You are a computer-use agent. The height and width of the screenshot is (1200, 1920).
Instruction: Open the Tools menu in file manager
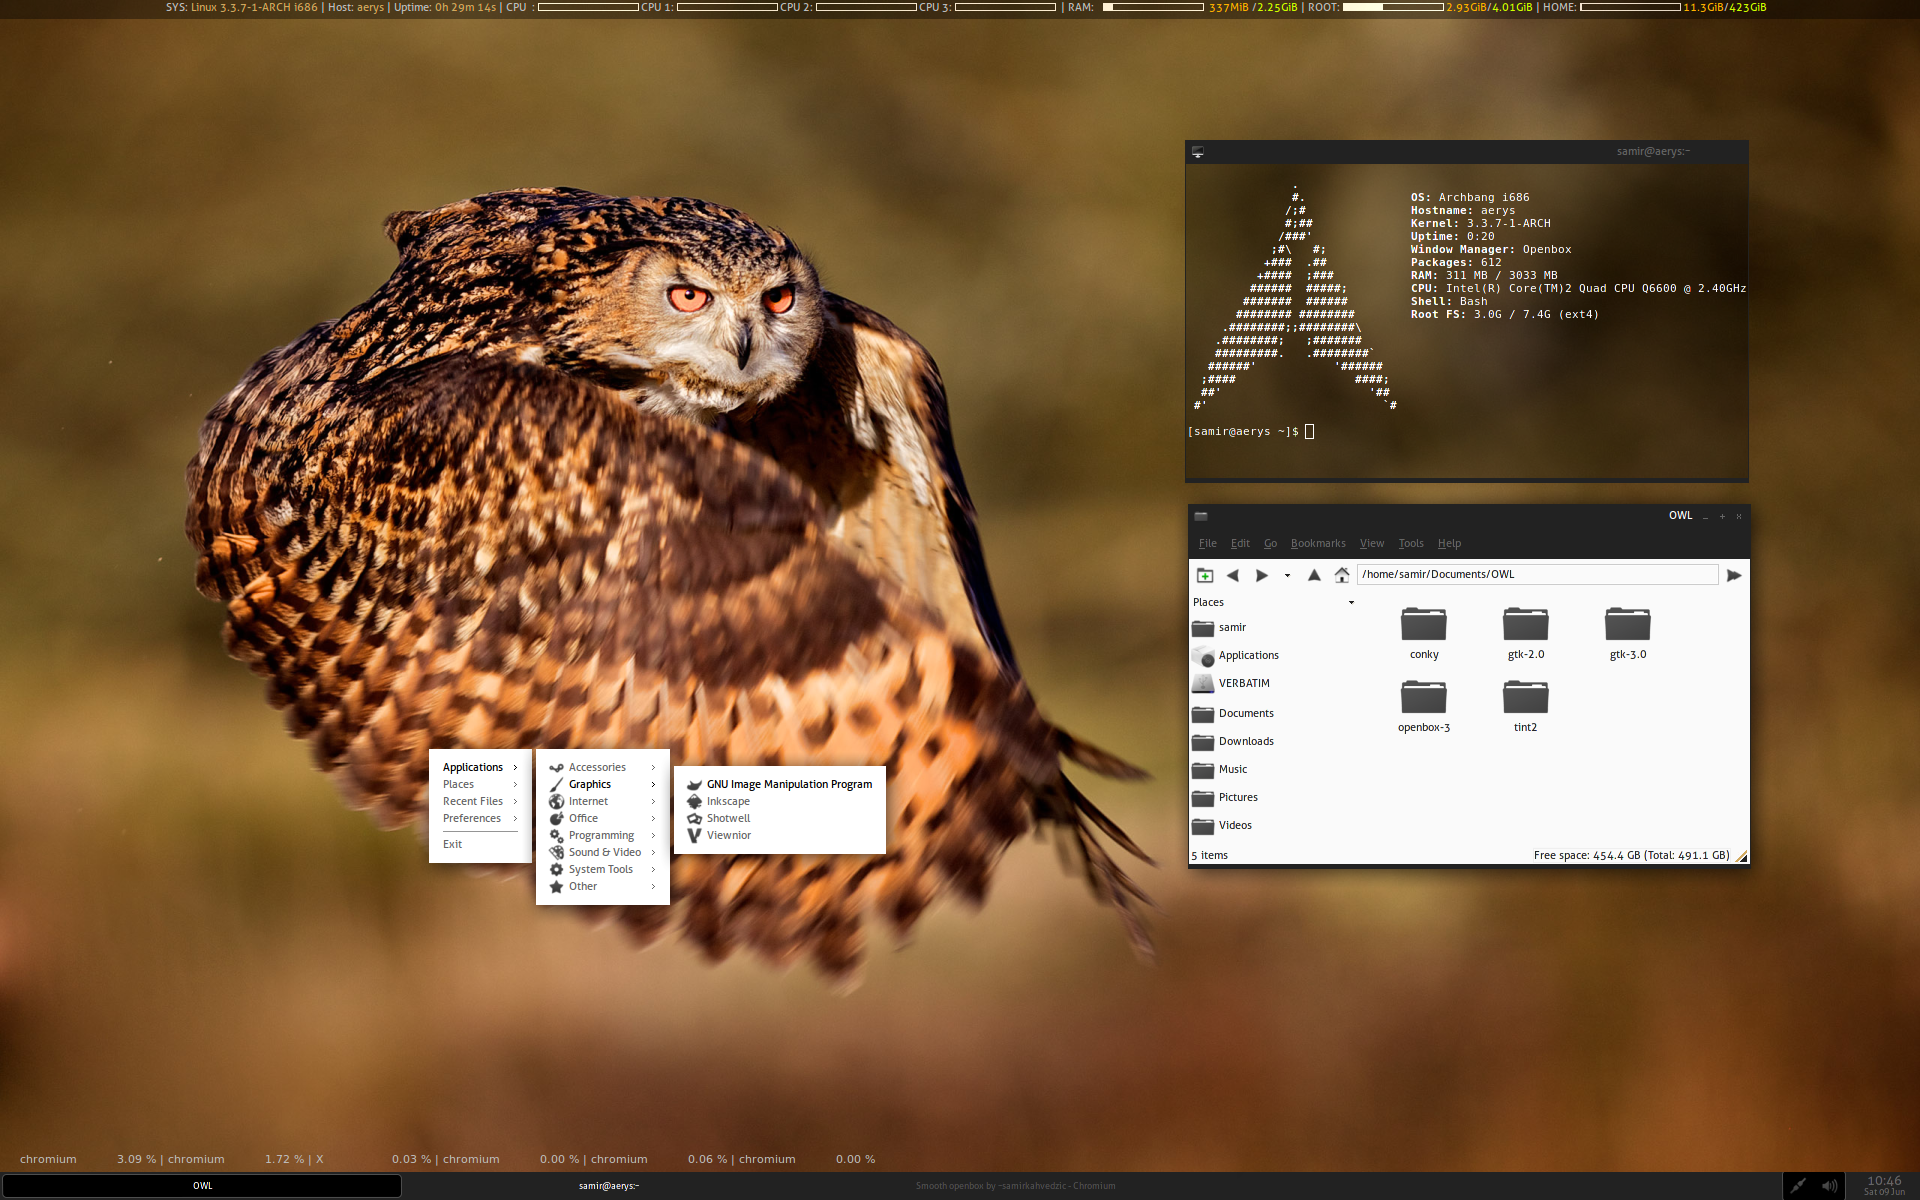tap(1411, 543)
